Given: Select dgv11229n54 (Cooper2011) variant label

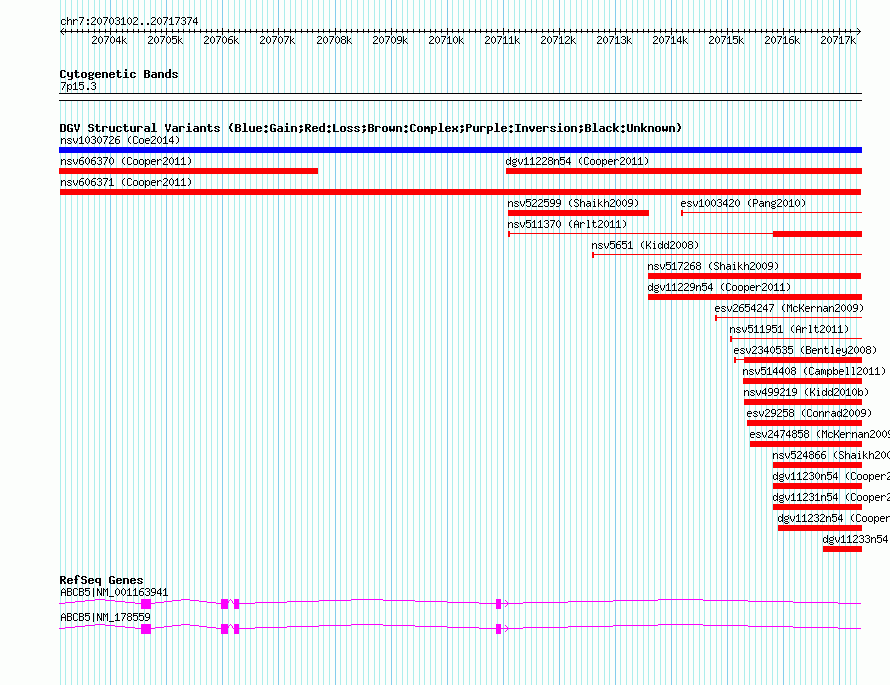Looking at the screenshot, I should (x=719, y=287).
